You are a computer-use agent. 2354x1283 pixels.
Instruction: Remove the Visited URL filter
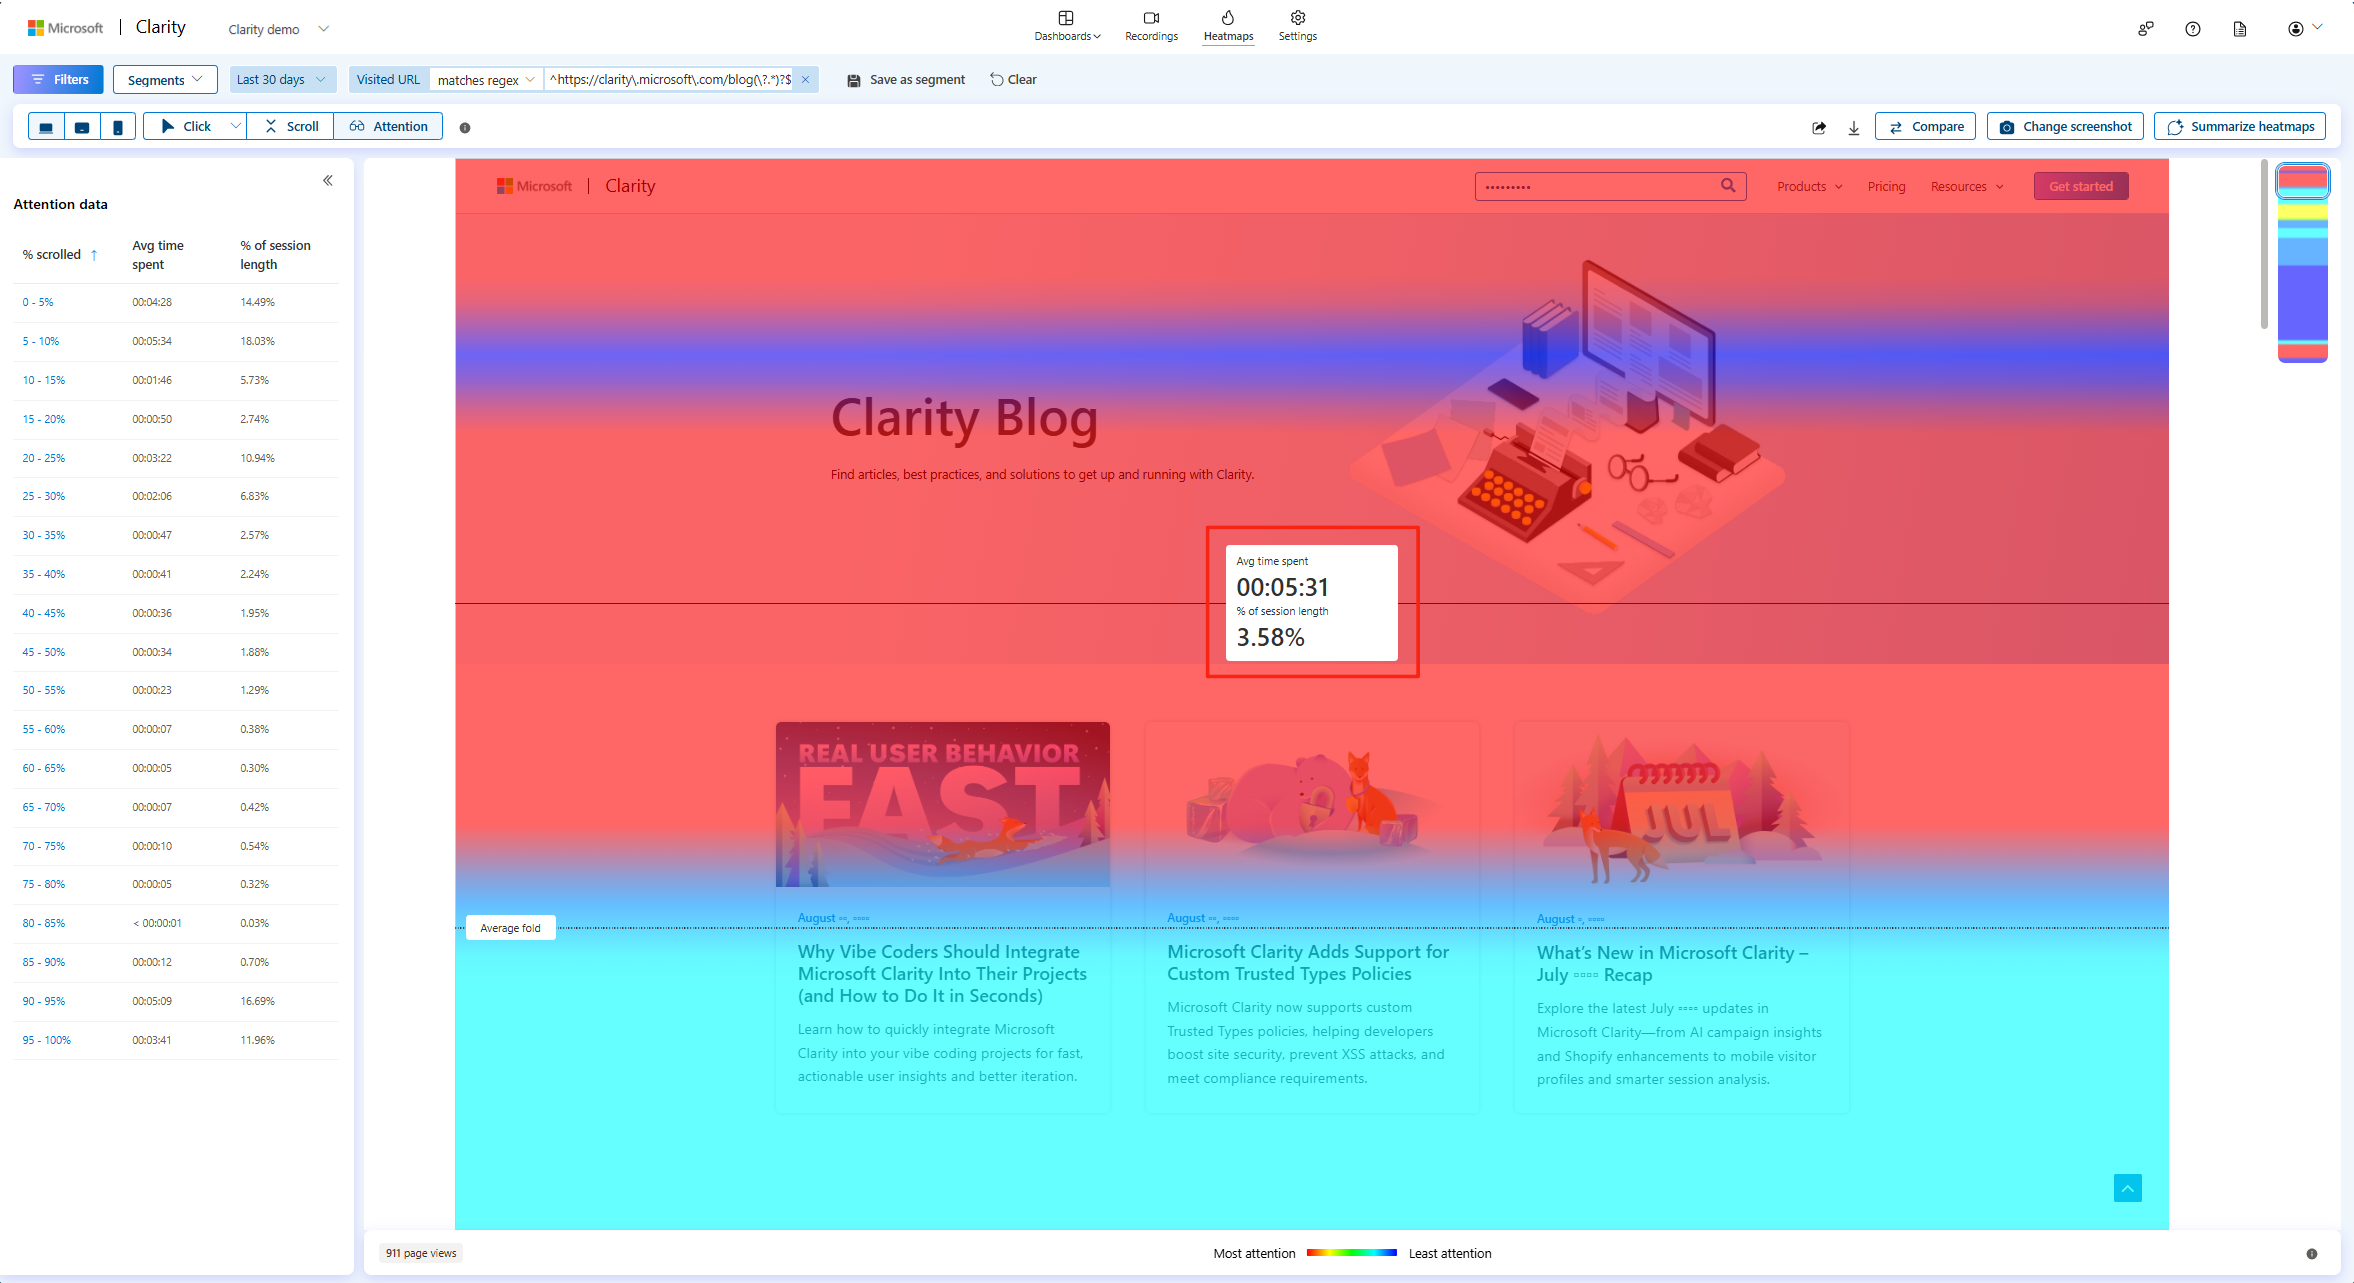805,80
